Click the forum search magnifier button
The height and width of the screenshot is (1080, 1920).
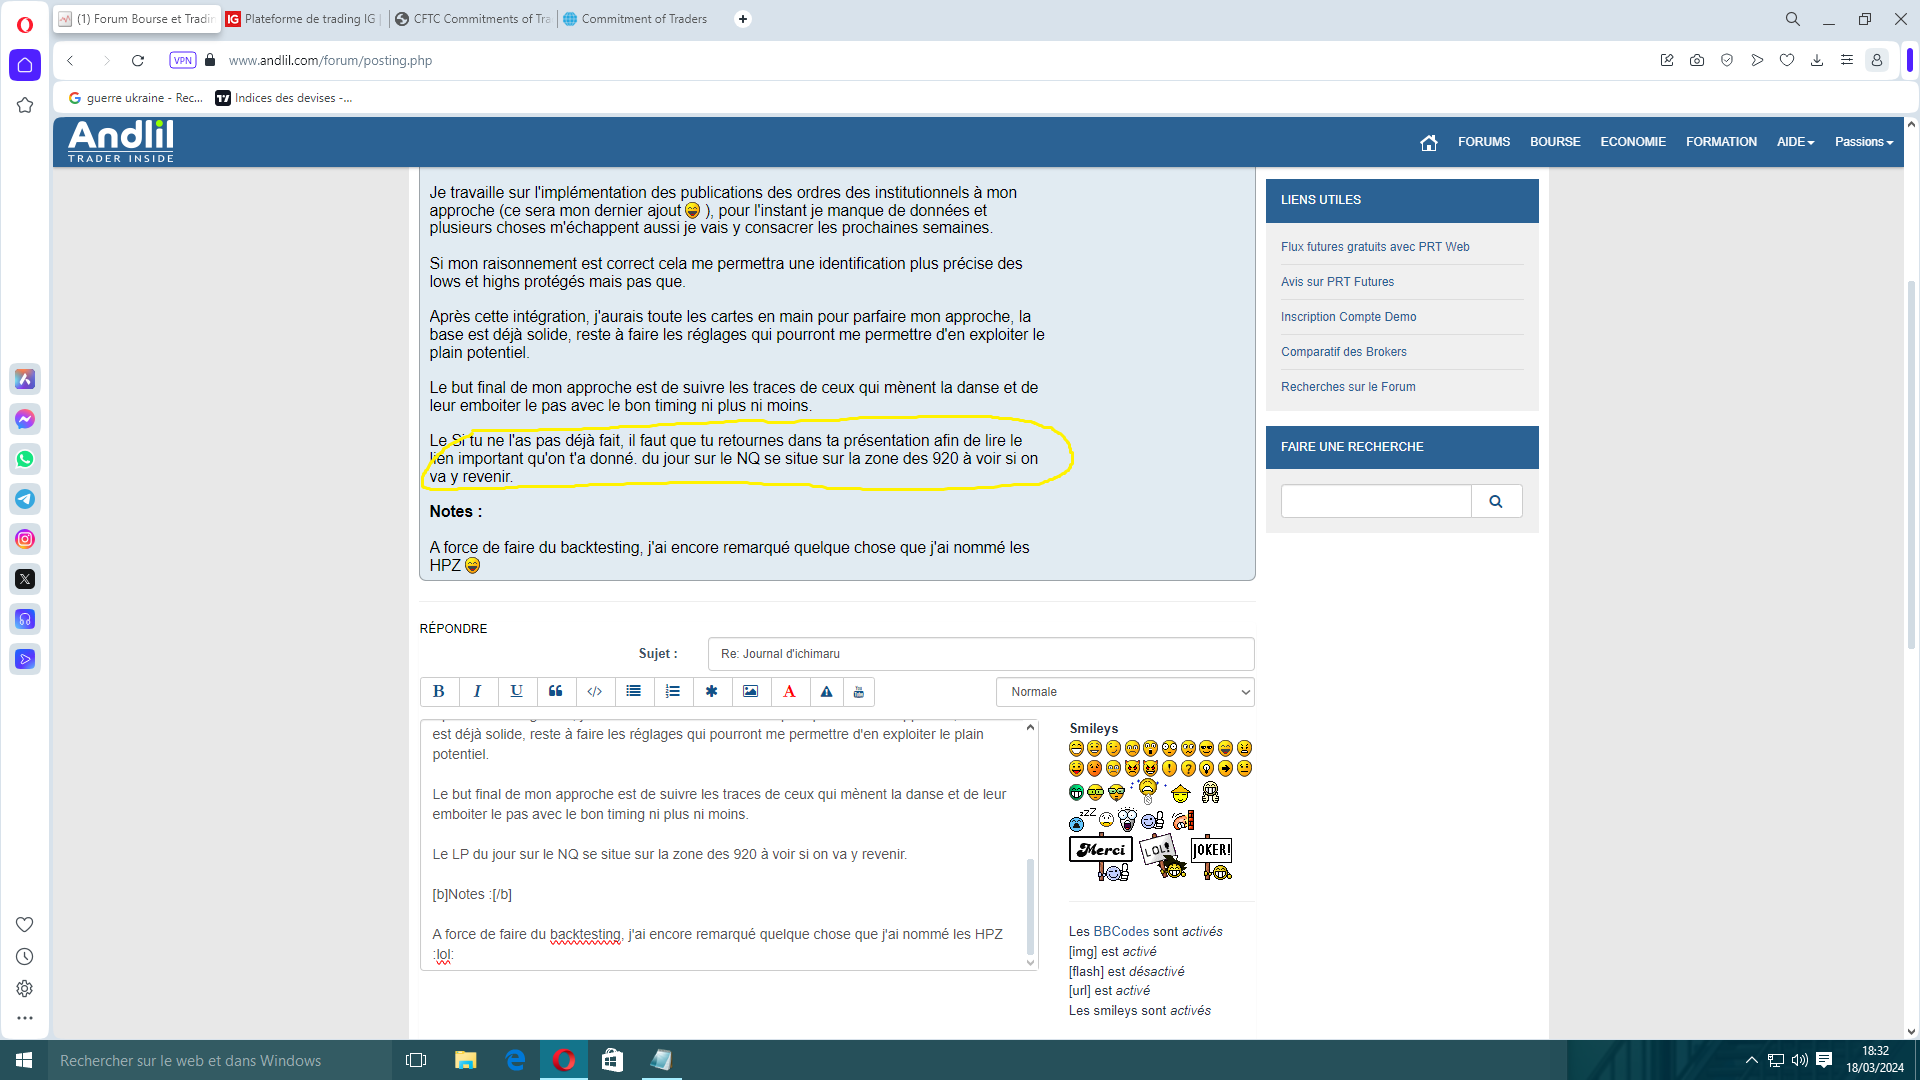point(1496,502)
